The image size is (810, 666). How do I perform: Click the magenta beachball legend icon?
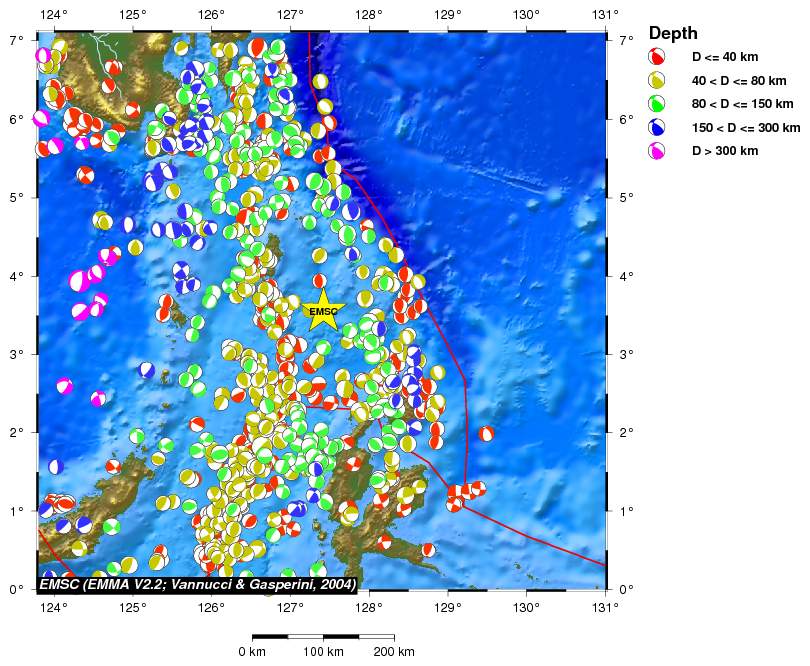[658, 151]
